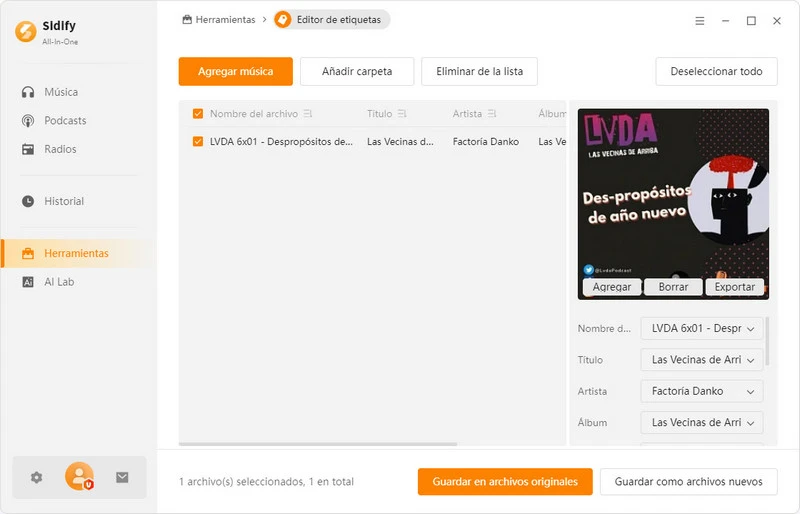The height and width of the screenshot is (514, 800).
Task: Select the 'Factoría Danko' artist cell
Action: click(x=486, y=141)
